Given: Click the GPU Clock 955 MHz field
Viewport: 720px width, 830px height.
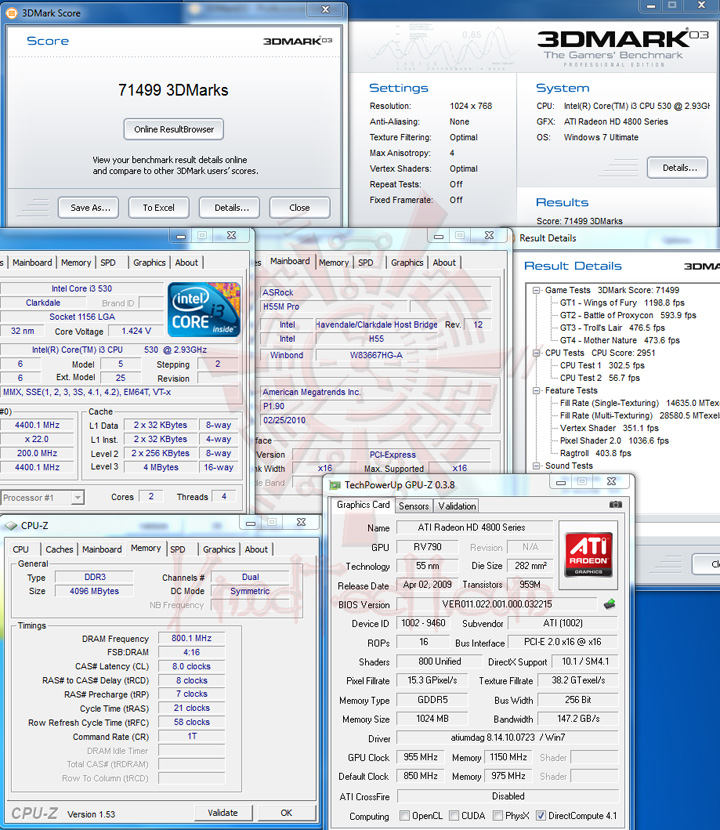Looking at the screenshot, I should (420, 757).
